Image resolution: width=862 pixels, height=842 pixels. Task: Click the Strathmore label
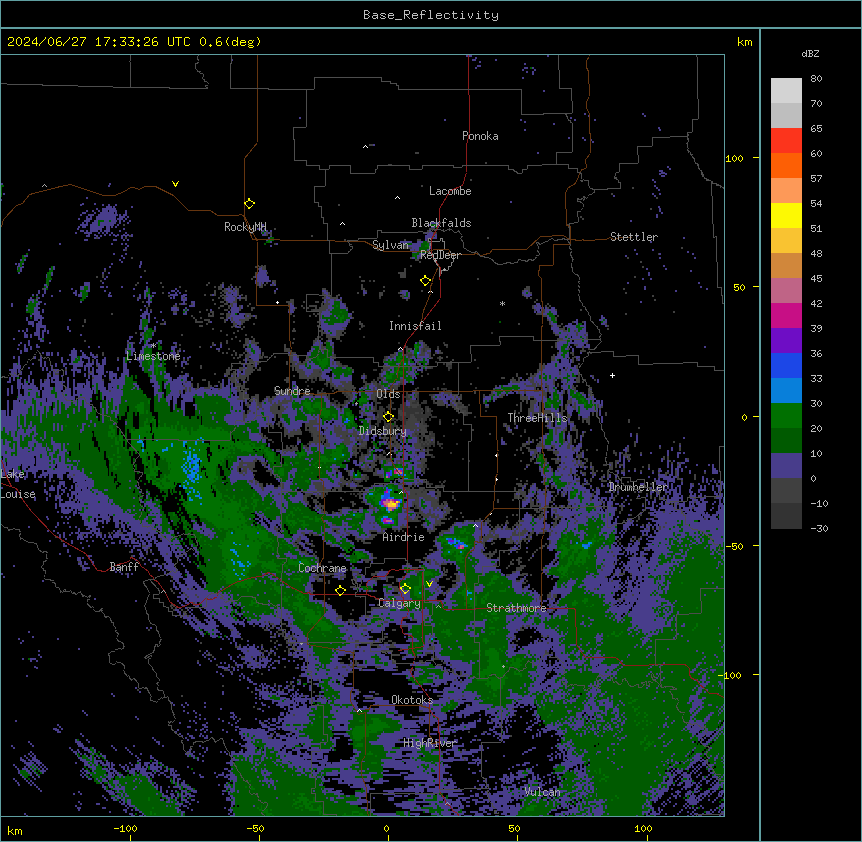pos(516,608)
